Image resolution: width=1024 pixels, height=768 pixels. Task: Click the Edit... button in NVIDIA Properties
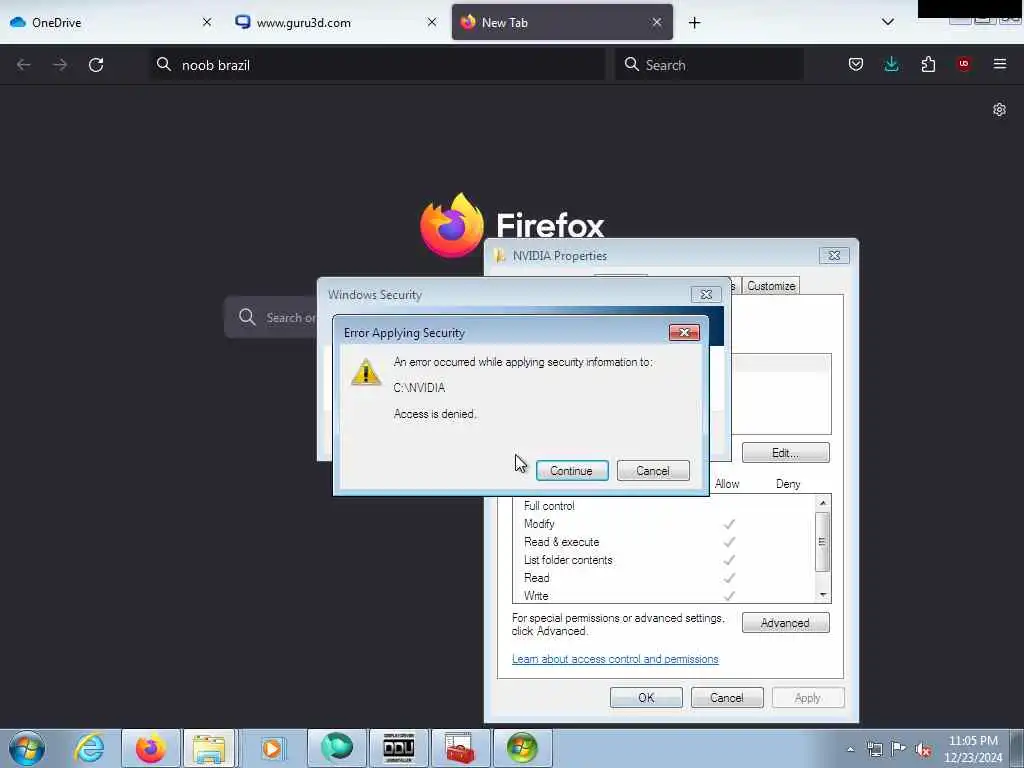(785, 453)
